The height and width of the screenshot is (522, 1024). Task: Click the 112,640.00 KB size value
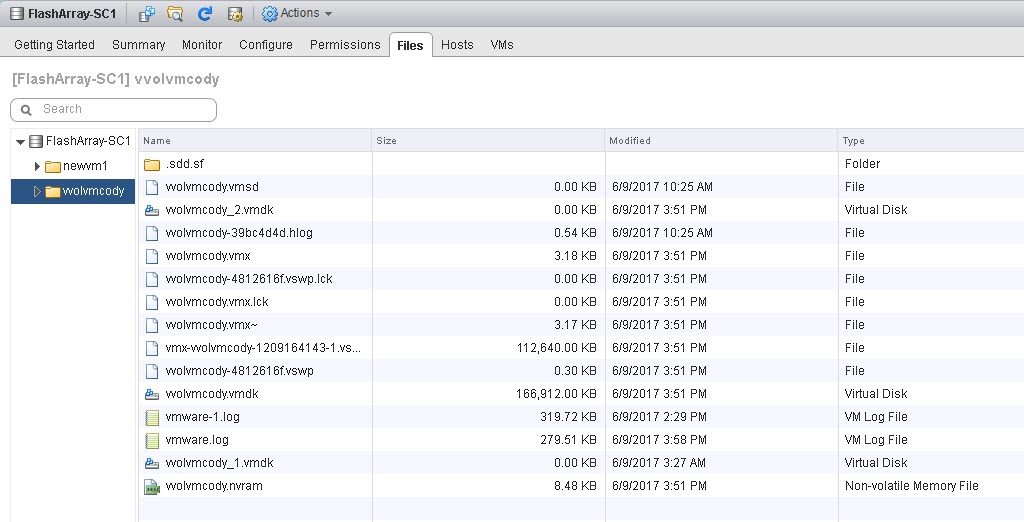(556, 348)
